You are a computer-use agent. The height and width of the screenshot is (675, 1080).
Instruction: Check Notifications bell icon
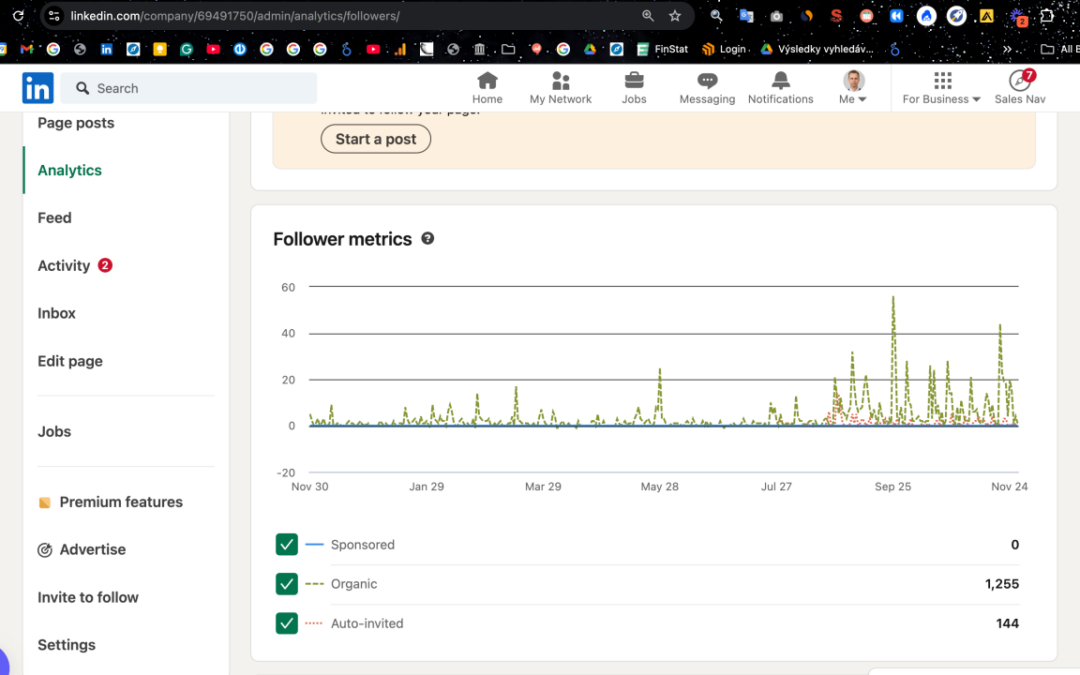[780, 80]
